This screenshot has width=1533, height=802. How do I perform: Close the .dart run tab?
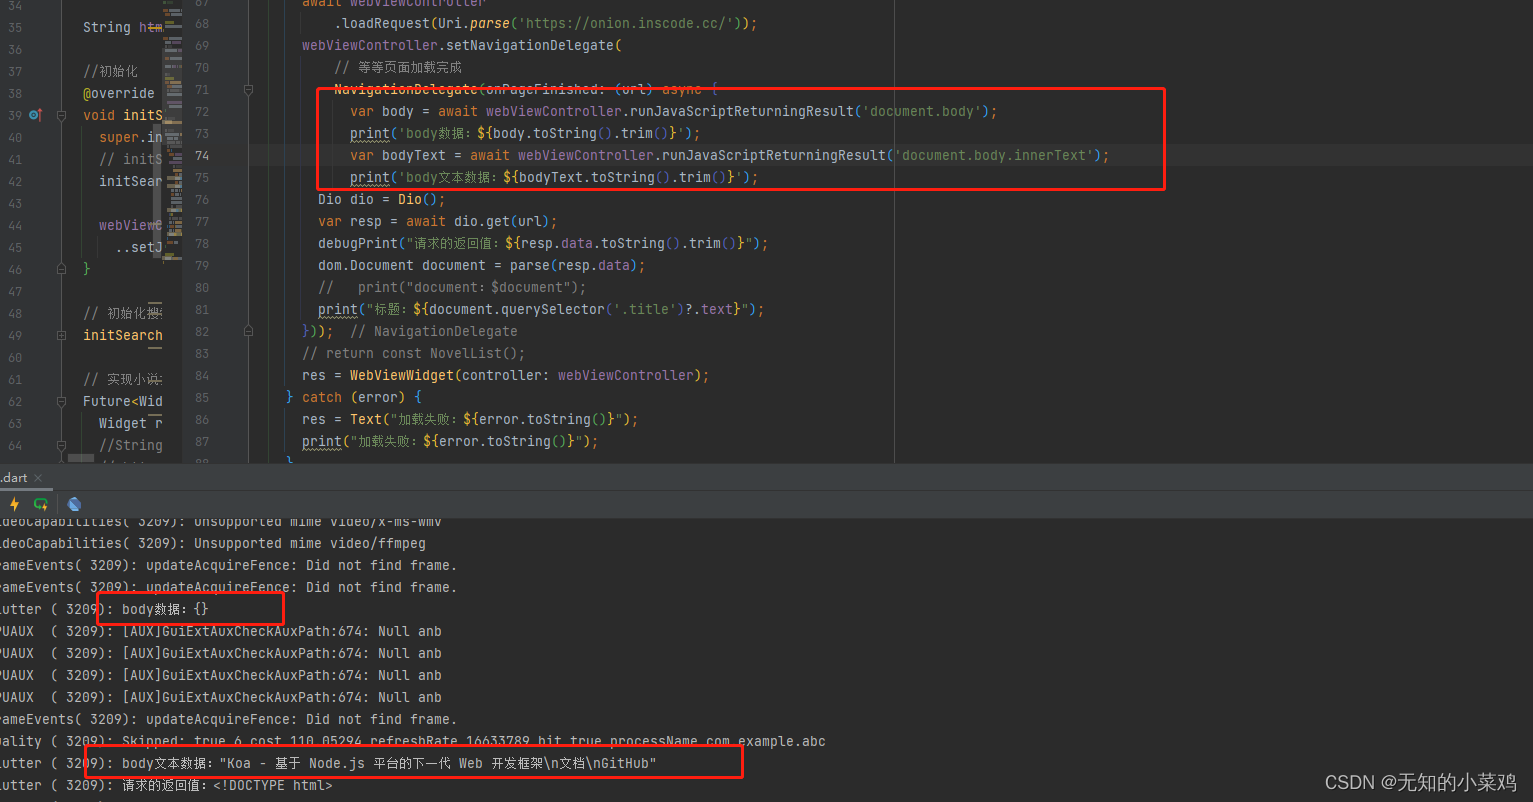(38, 478)
